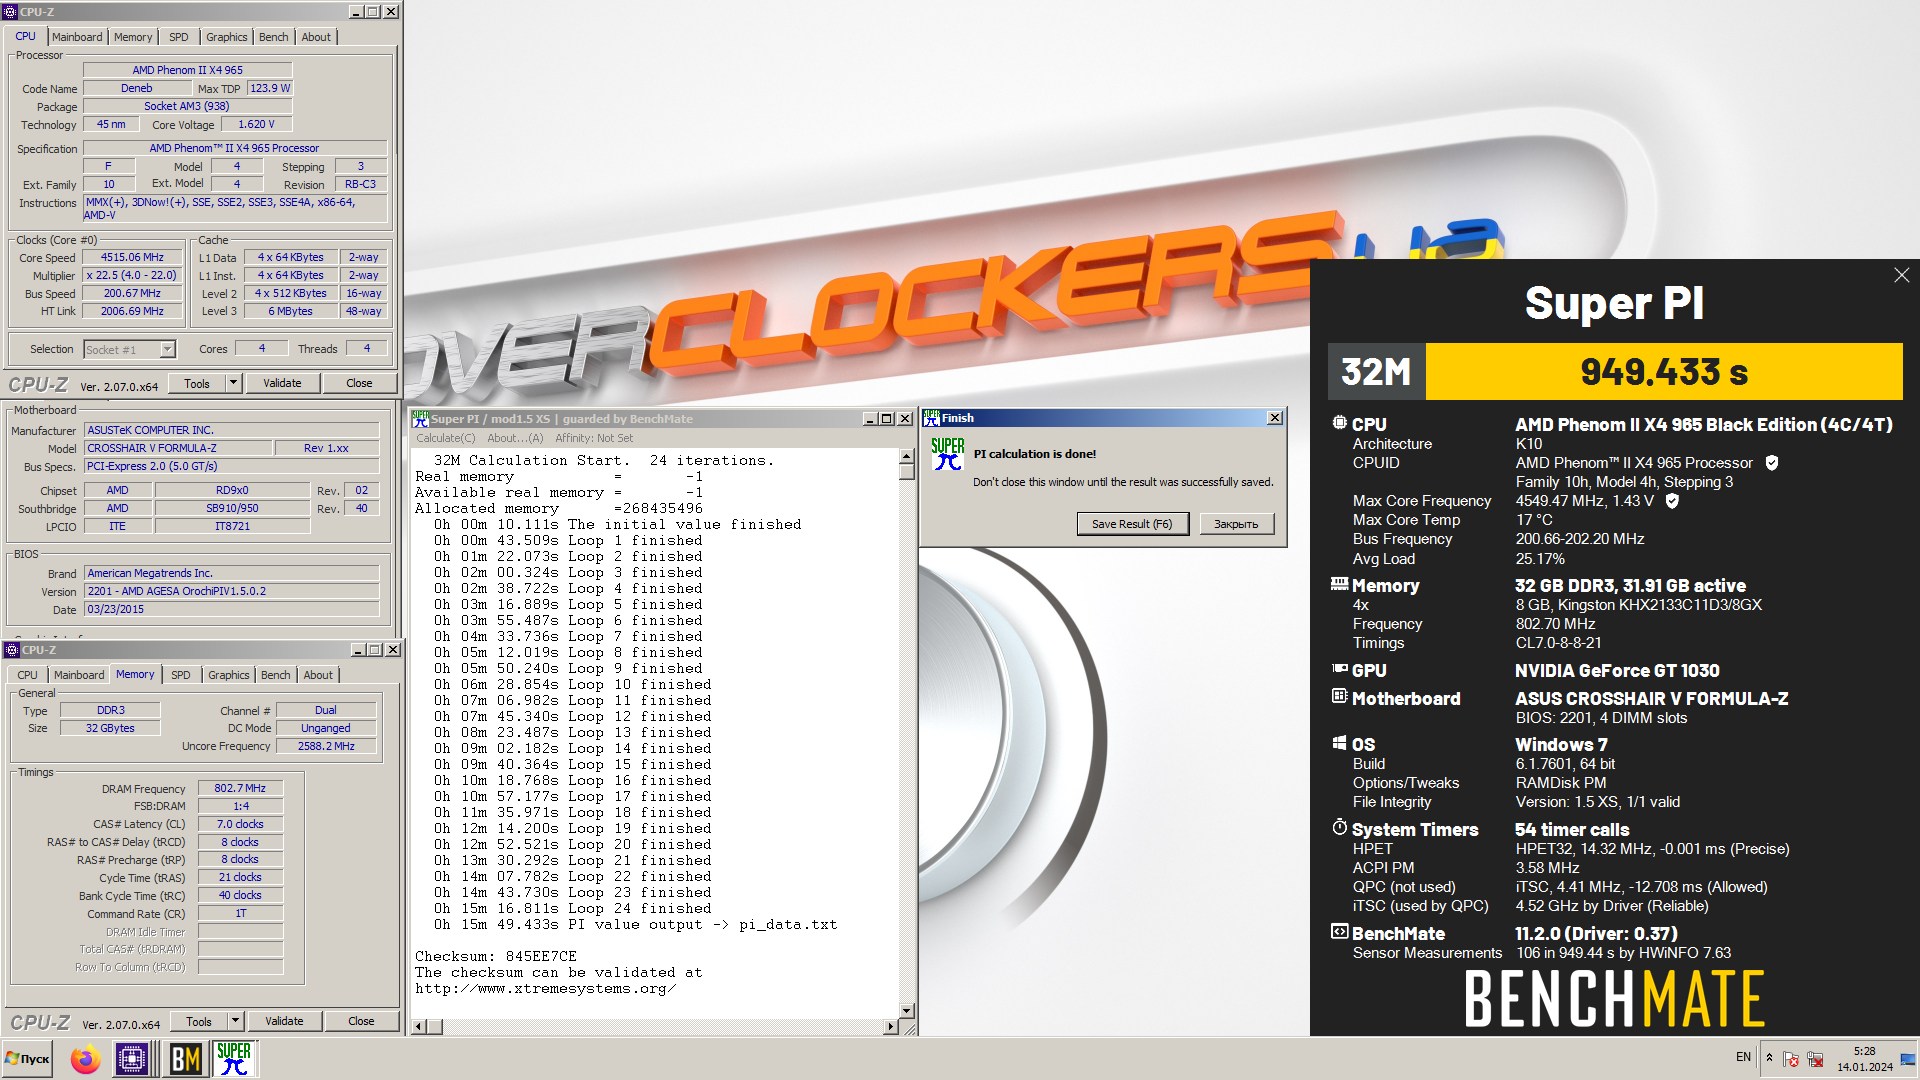Click the CPU section icon in BenchMate panel
This screenshot has width=1920, height=1080.
coord(1339,423)
